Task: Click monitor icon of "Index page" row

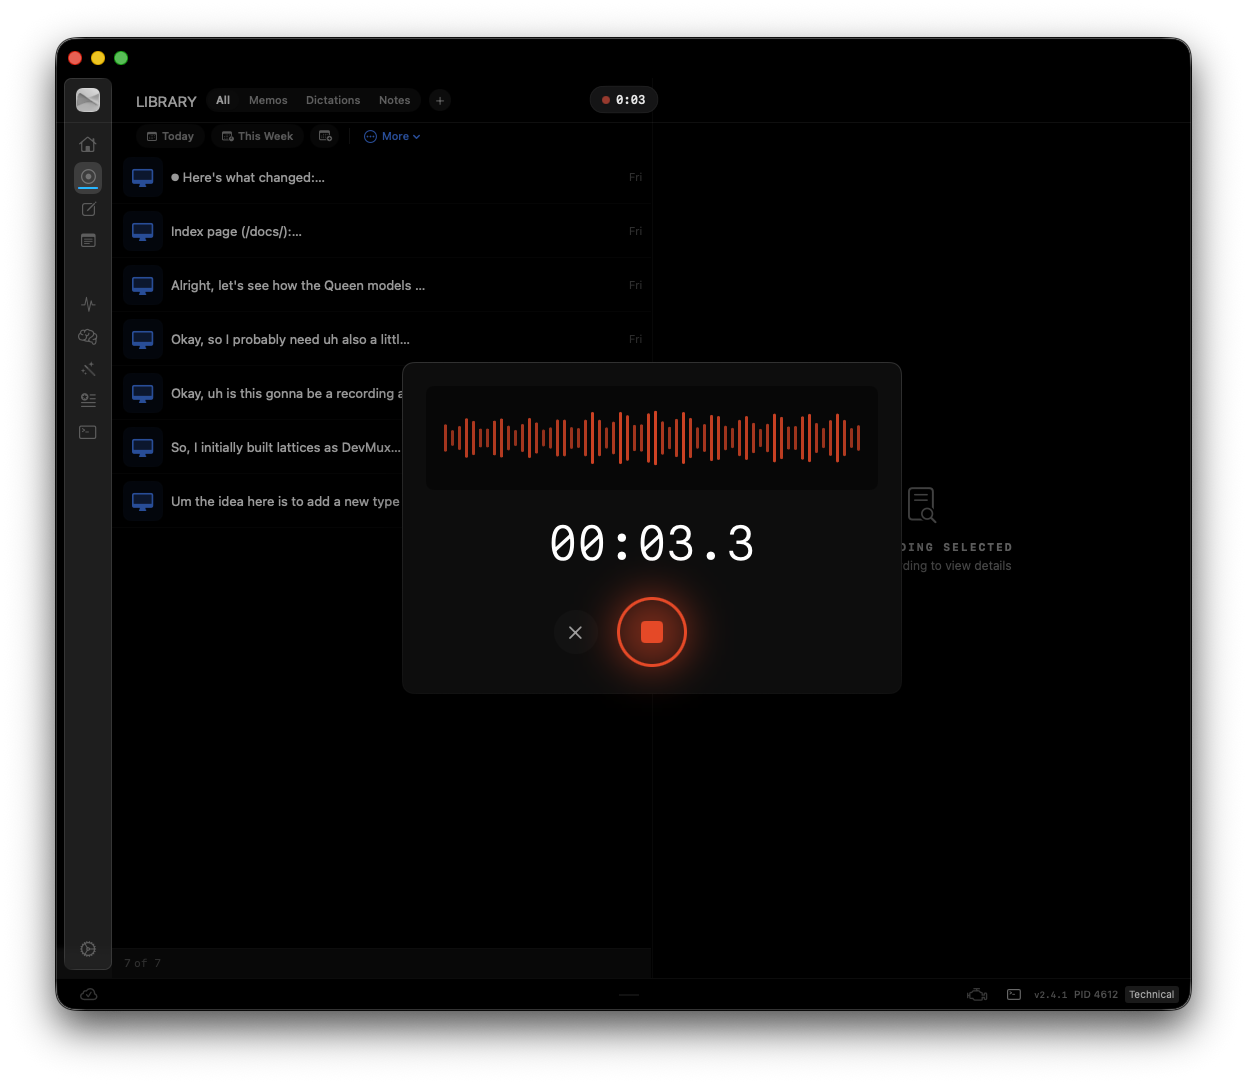Action: point(143,231)
